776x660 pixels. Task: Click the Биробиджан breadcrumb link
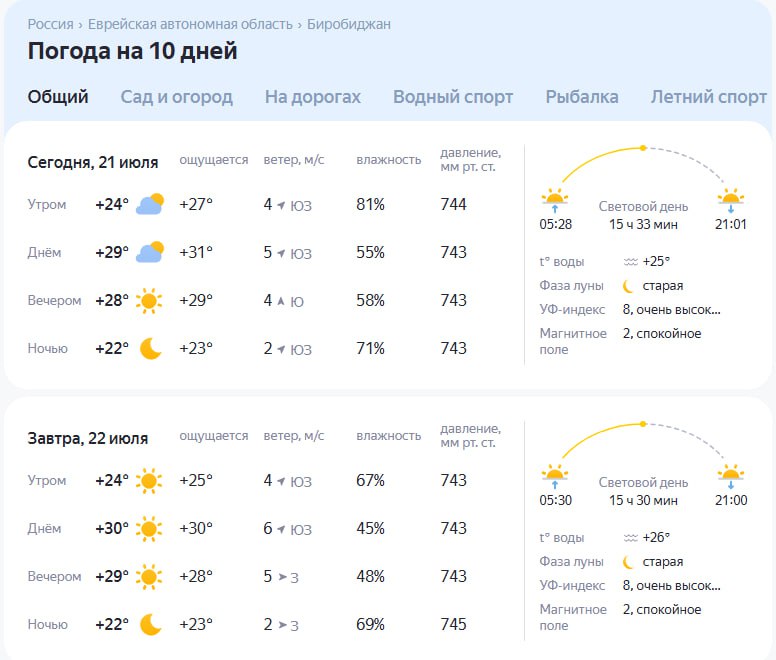[x=349, y=24]
